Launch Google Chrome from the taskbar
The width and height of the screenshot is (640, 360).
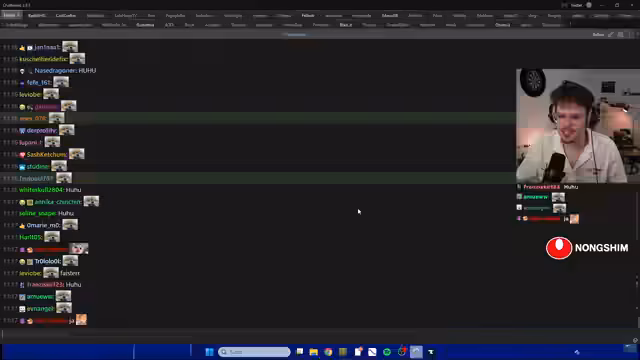point(328,352)
